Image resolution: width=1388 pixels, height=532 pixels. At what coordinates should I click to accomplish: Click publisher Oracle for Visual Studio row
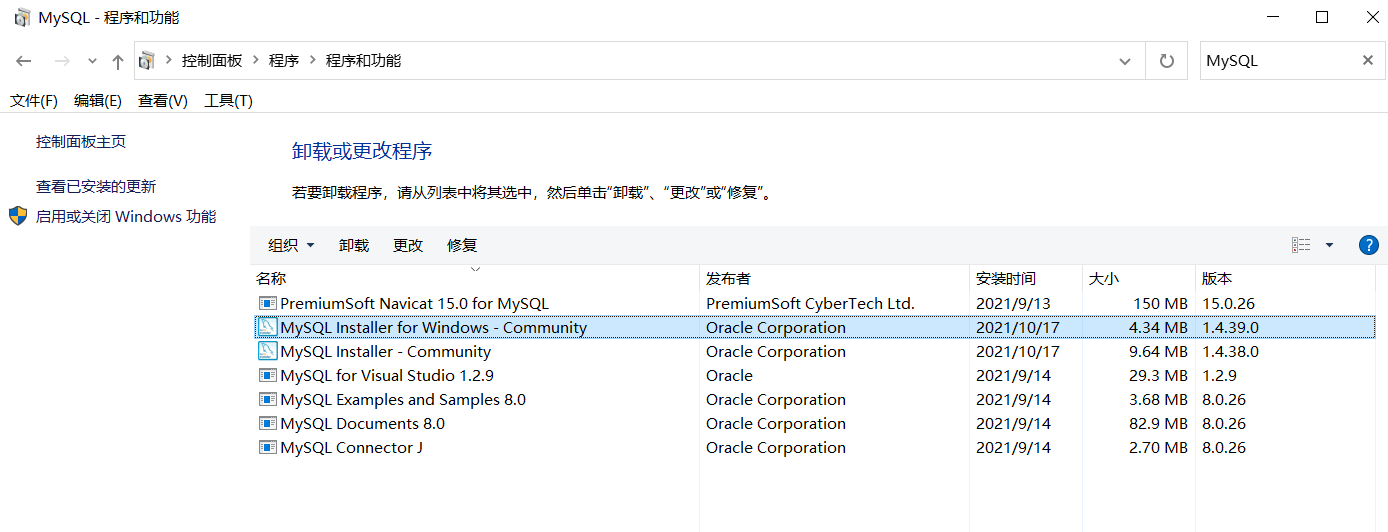(729, 375)
